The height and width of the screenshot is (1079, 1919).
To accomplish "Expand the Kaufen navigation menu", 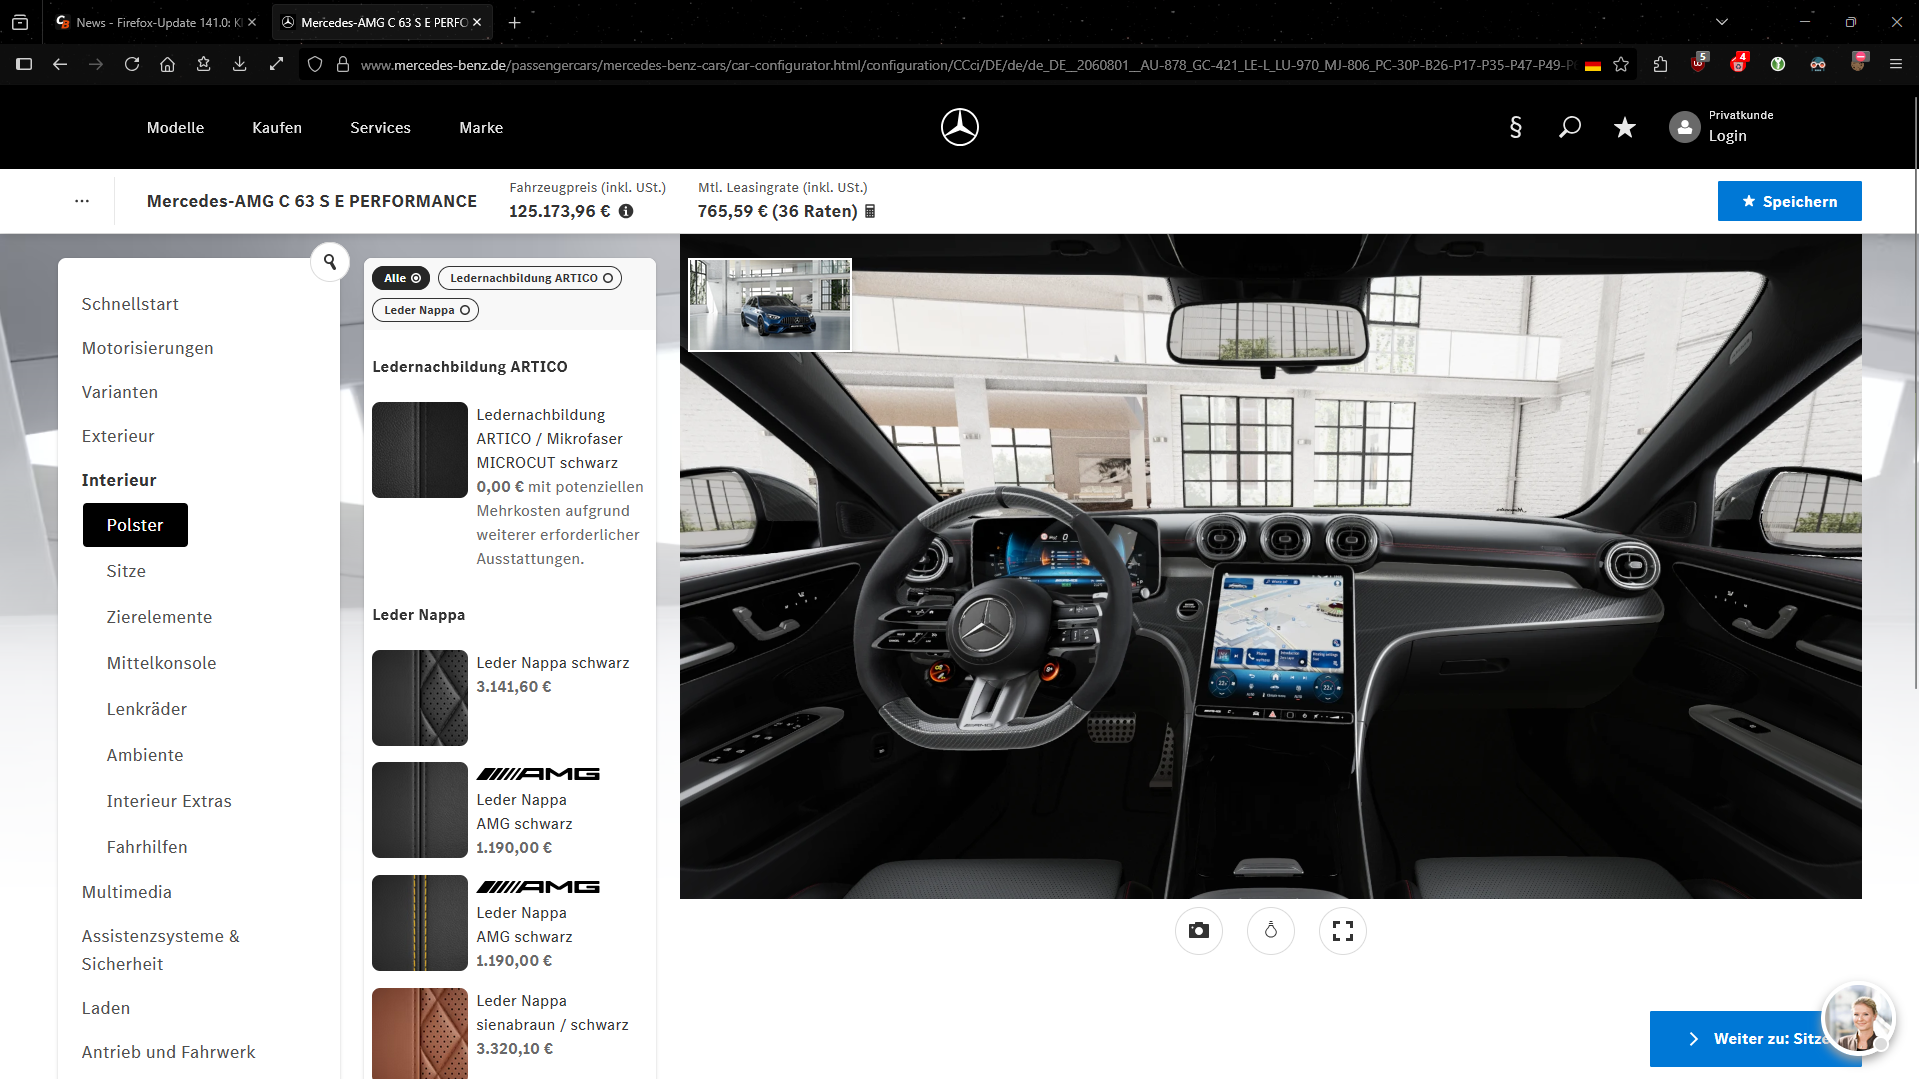I will pyautogui.click(x=277, y=127).
